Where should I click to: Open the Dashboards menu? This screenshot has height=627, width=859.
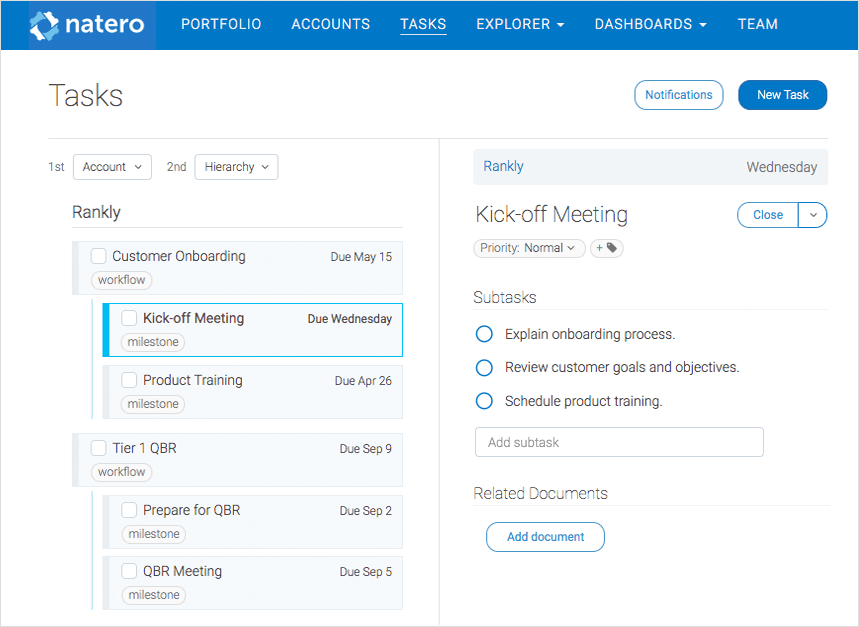pos(650,24)
